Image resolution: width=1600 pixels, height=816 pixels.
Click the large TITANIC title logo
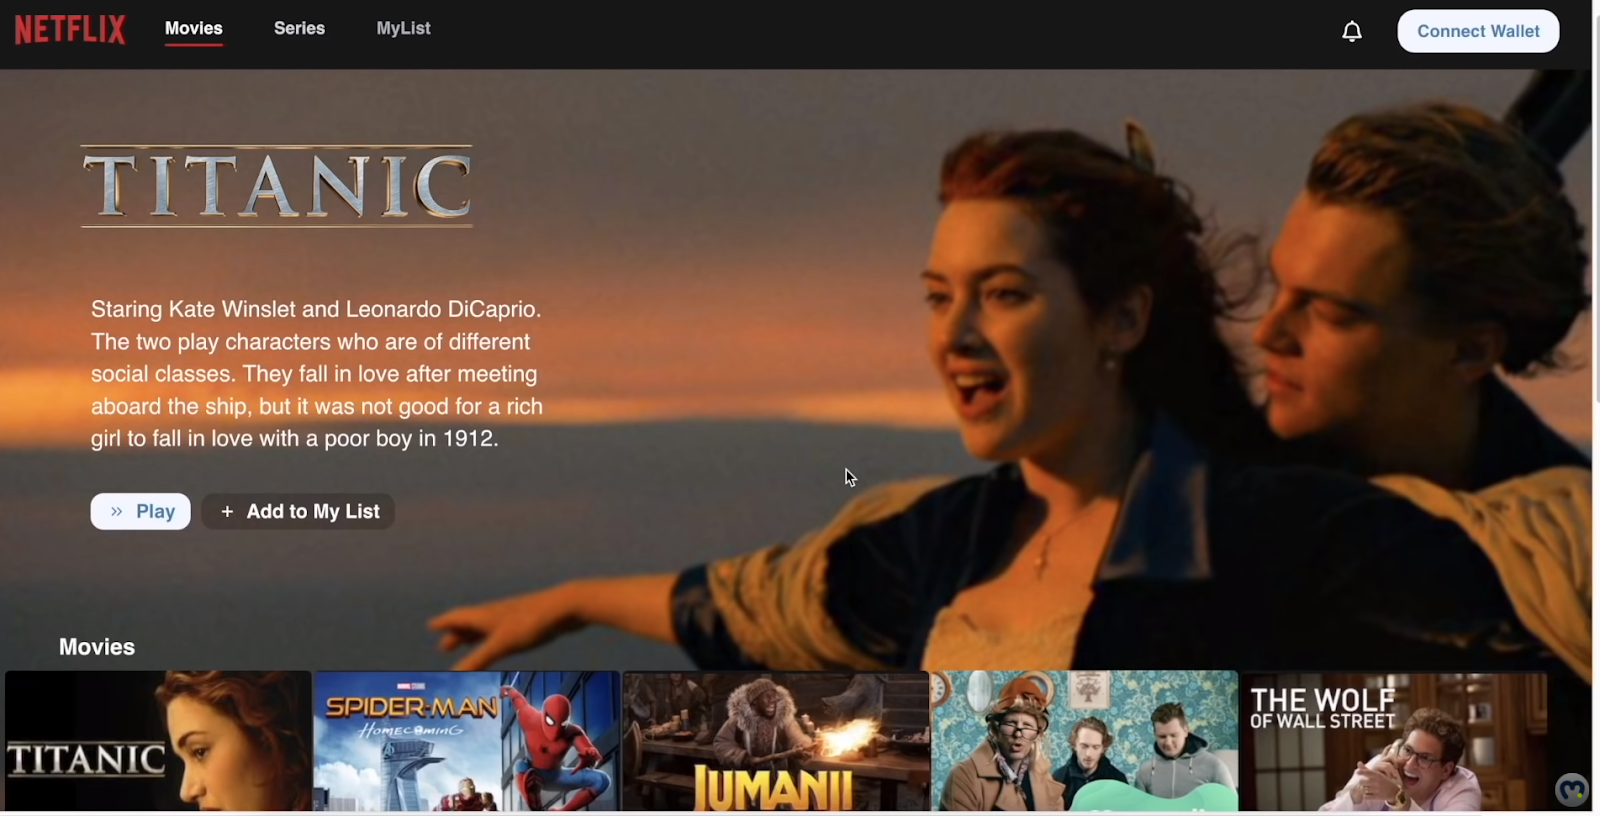pos(277,186)
